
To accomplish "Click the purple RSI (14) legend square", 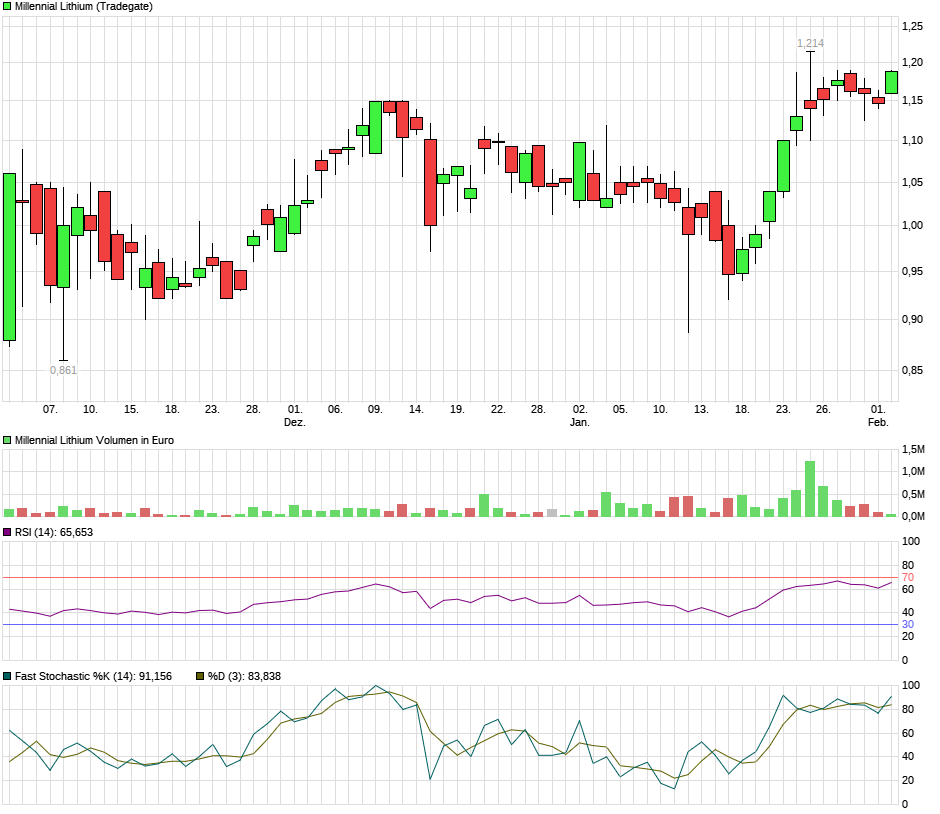I will coord(8,532).
